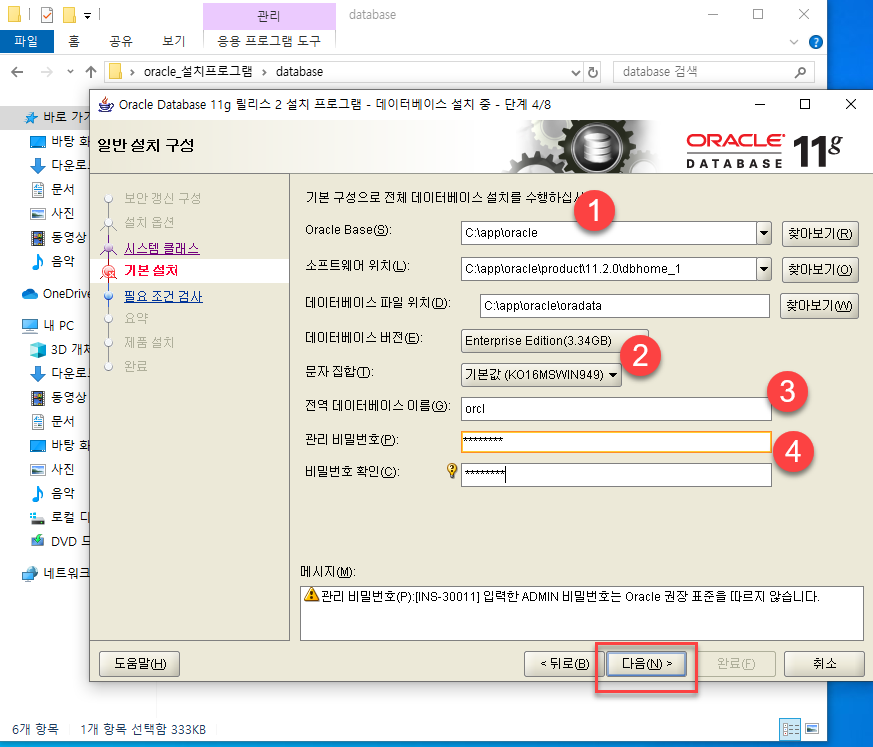Open 응용 프로그램 도구 tab
The image size is (873, 747).
point(269,41)
